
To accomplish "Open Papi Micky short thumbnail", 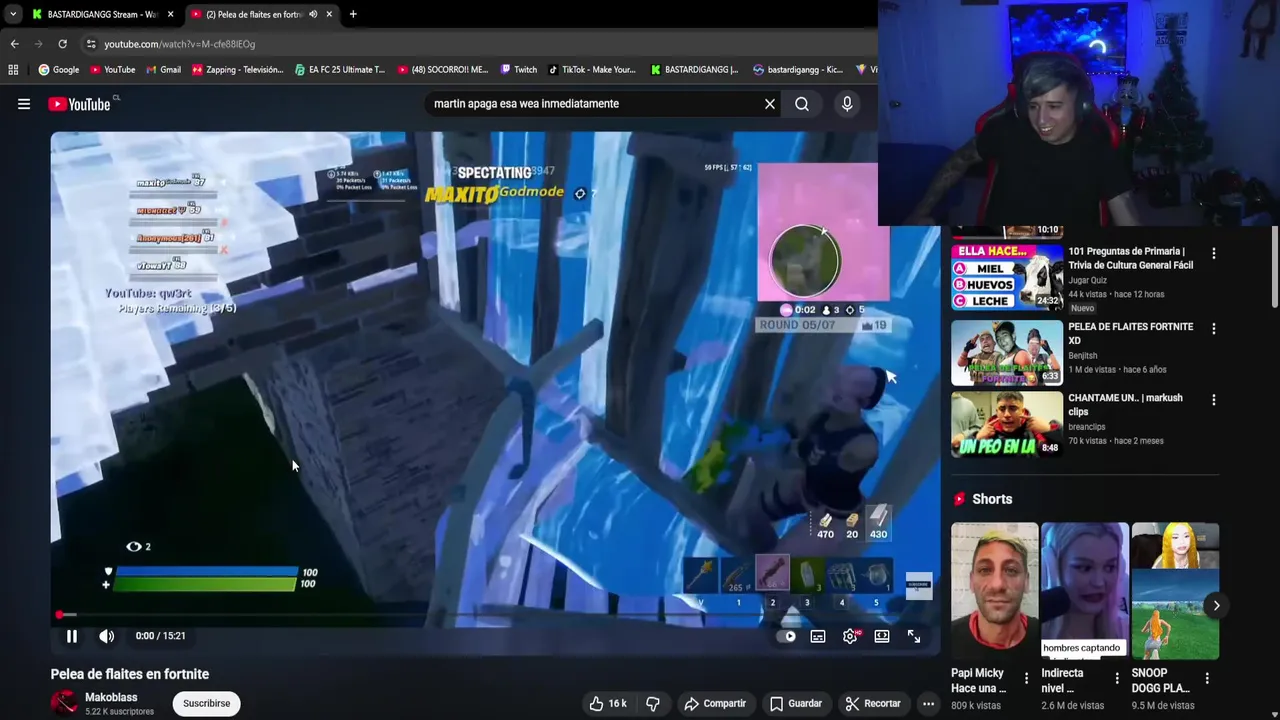I will pos(995,591).
